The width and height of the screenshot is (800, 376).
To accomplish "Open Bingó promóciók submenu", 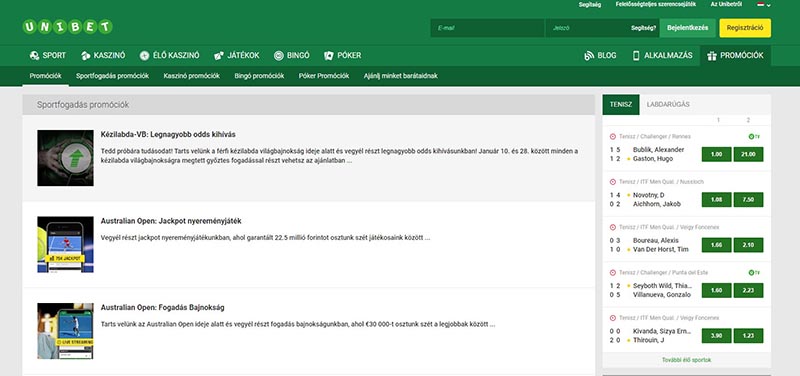I will pyautogui.click(x=259, y=76).
